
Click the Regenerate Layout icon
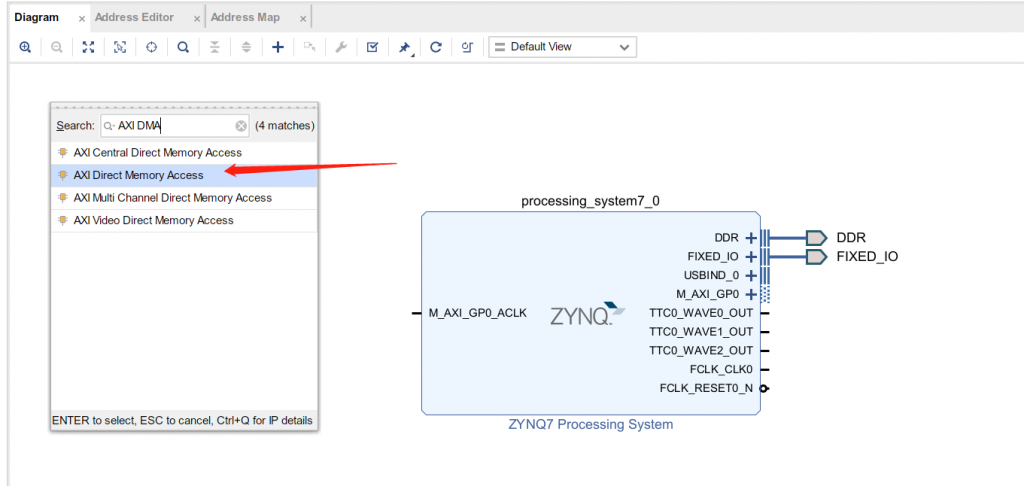pyautogui.click(x=436, y=47)
